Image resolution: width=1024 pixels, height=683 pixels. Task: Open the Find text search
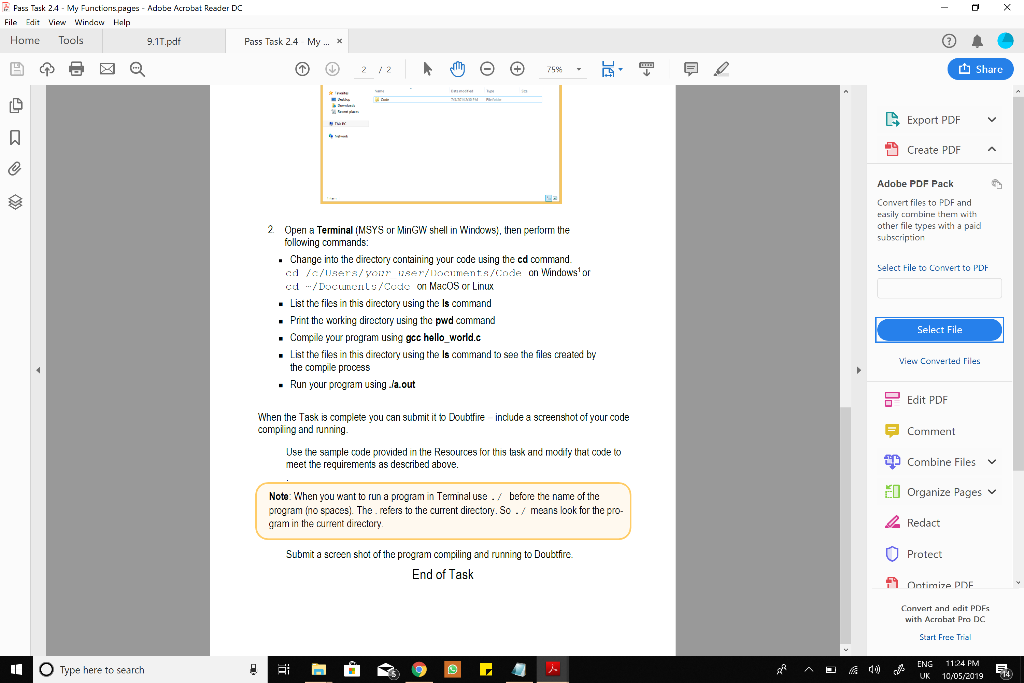(135, 69)
